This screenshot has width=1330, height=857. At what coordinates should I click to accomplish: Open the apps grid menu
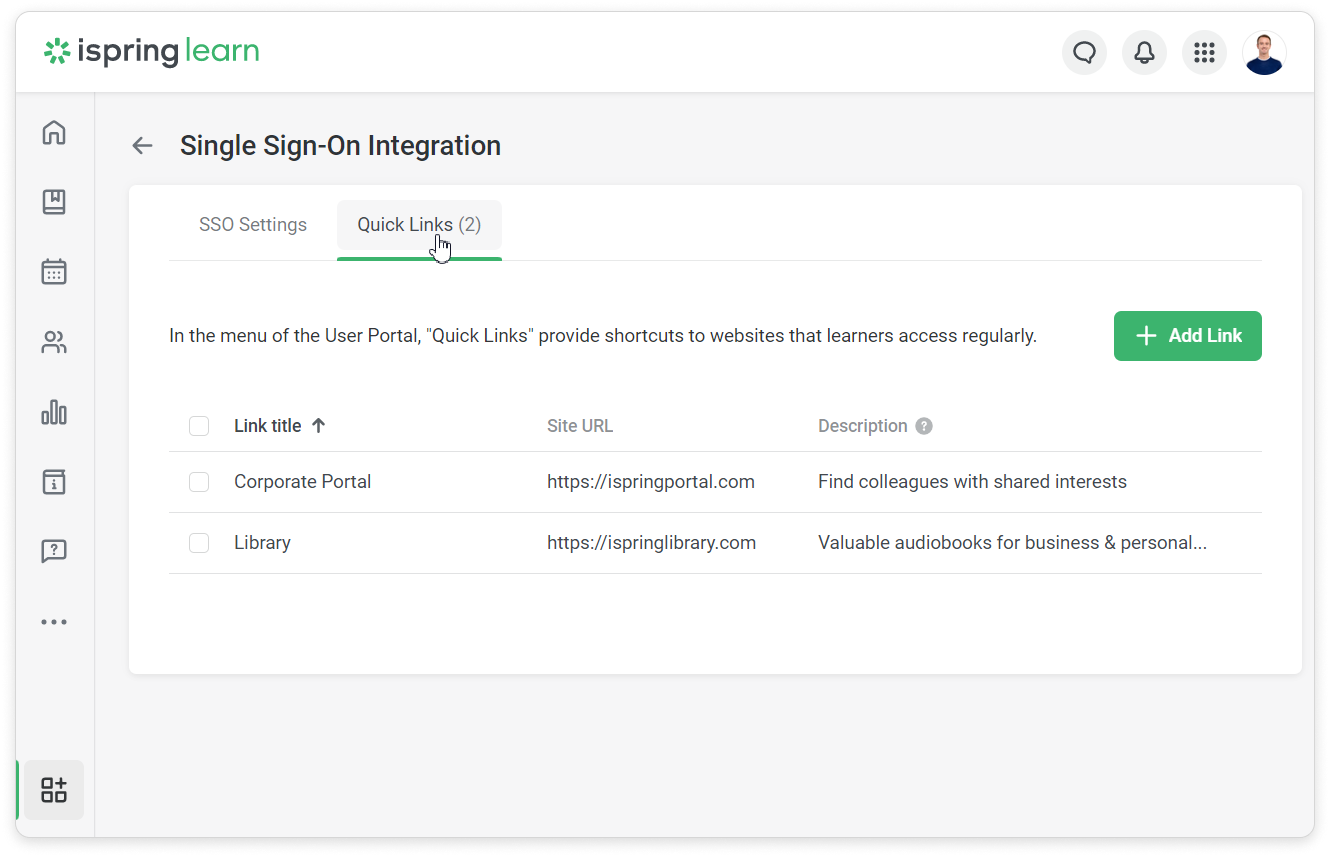(x=1204, y=52)
